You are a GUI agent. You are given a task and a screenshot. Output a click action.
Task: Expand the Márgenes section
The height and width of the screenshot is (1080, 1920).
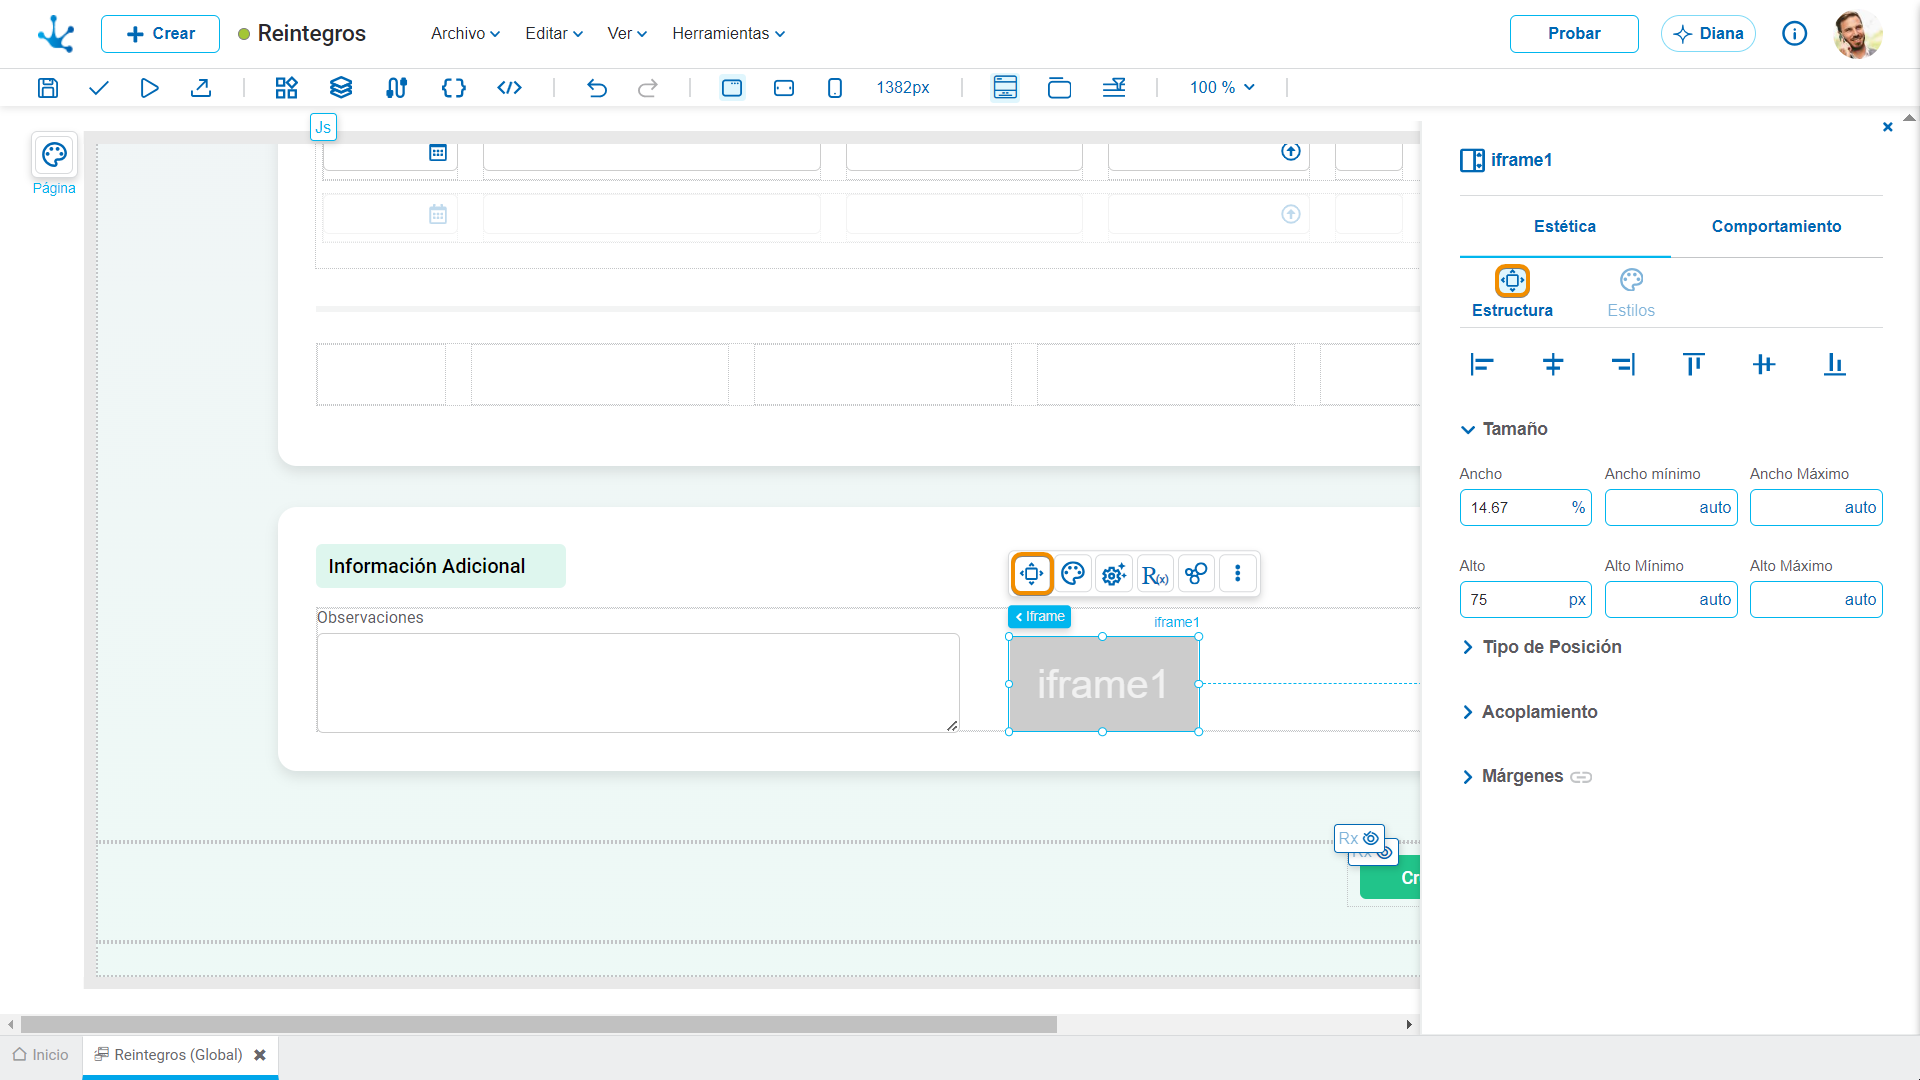point(1512,776)
